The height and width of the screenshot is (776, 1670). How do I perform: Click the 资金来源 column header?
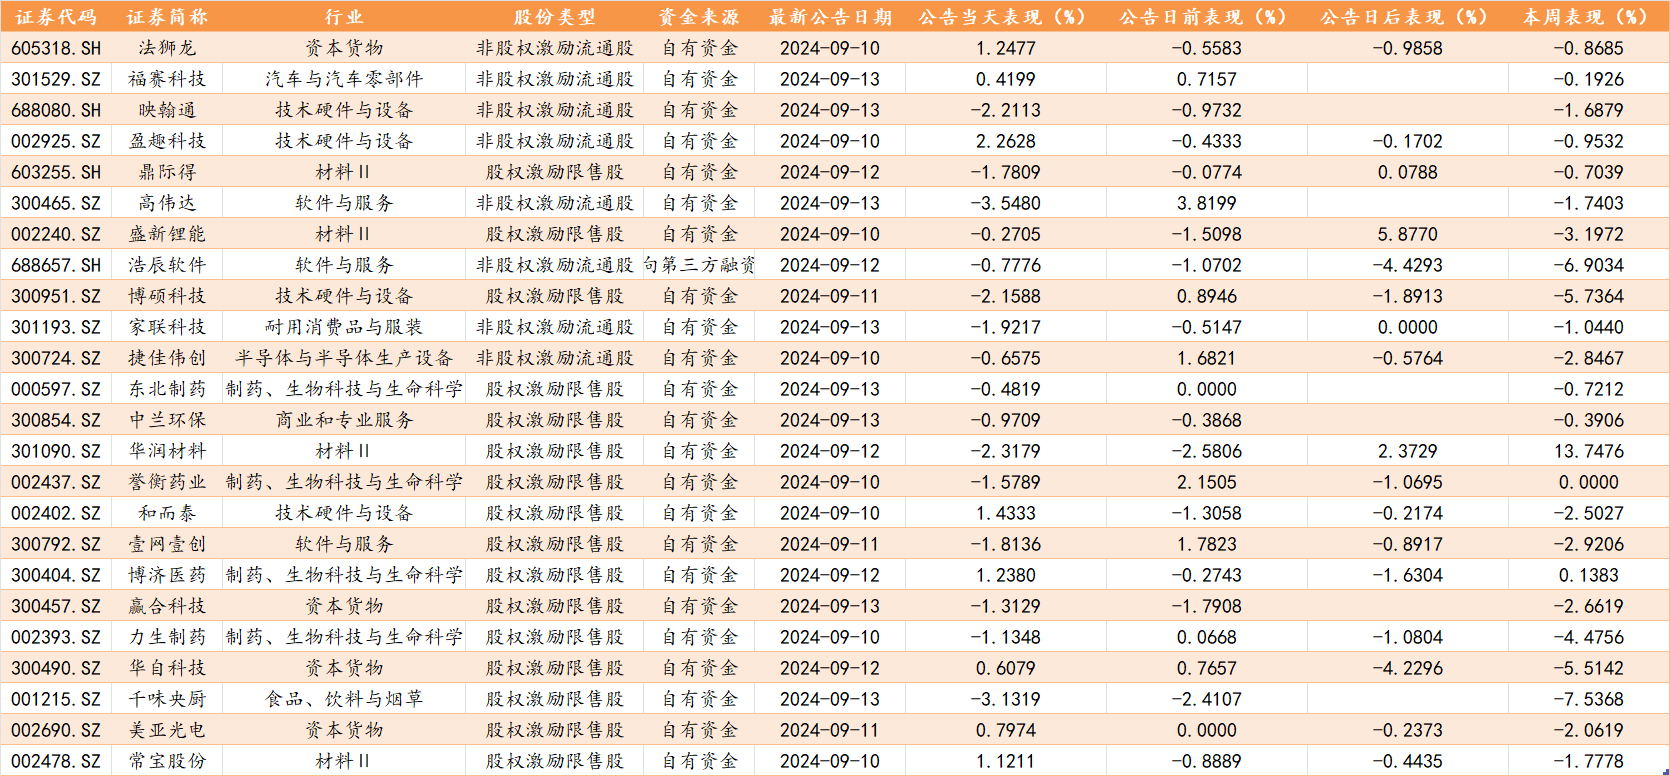(700, 17)
